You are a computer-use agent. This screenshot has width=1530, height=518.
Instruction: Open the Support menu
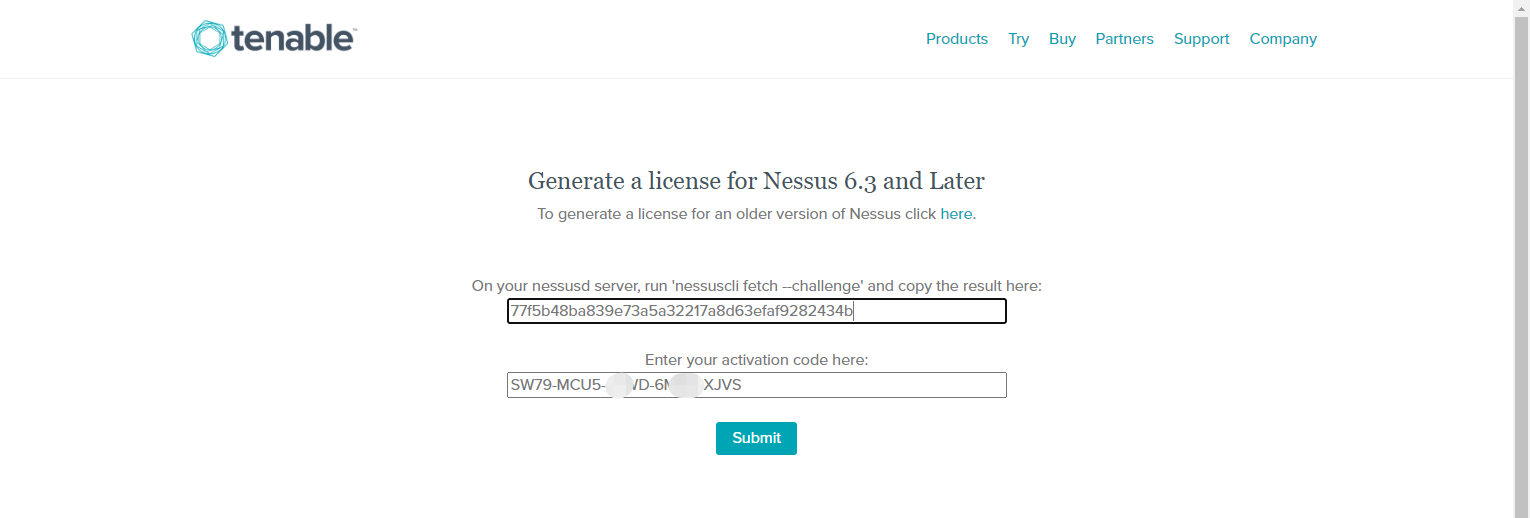1201,39
